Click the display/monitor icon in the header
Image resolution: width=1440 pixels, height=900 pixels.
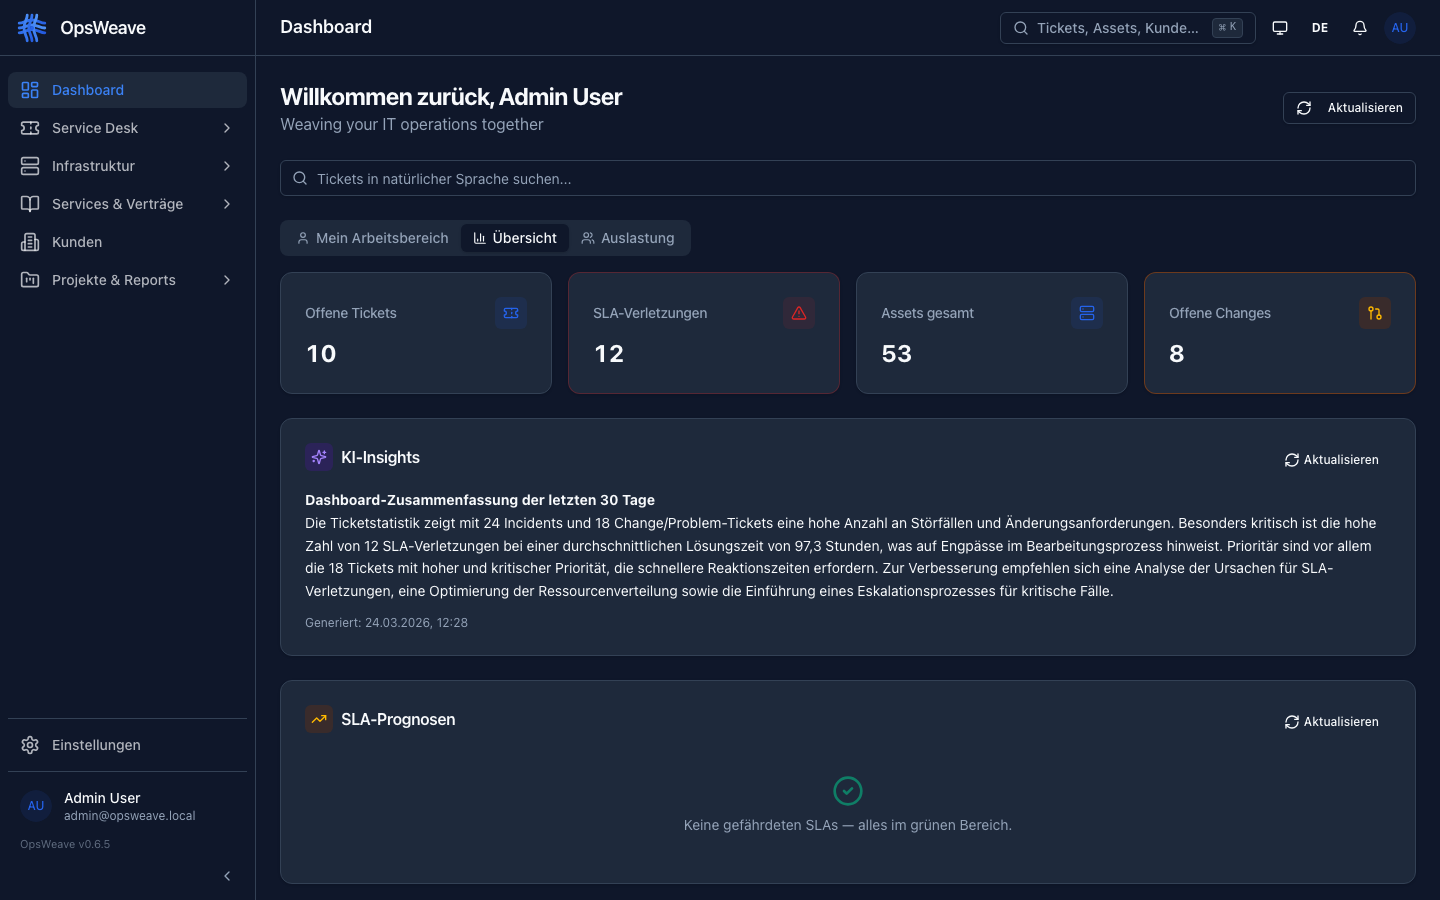click(x=1279, y=27)
